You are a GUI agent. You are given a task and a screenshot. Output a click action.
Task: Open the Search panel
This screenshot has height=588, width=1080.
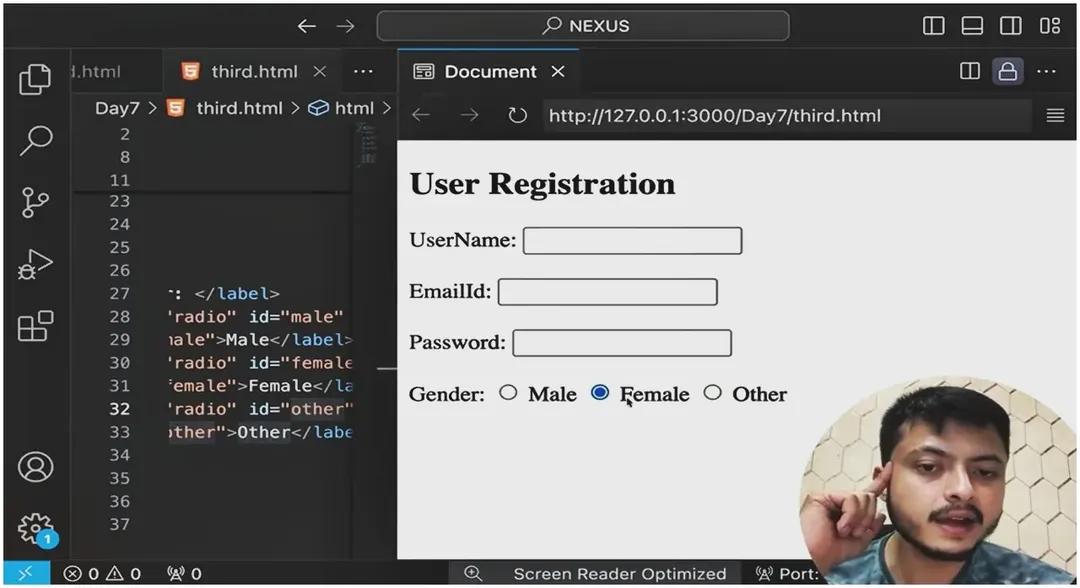pos(36,140)
